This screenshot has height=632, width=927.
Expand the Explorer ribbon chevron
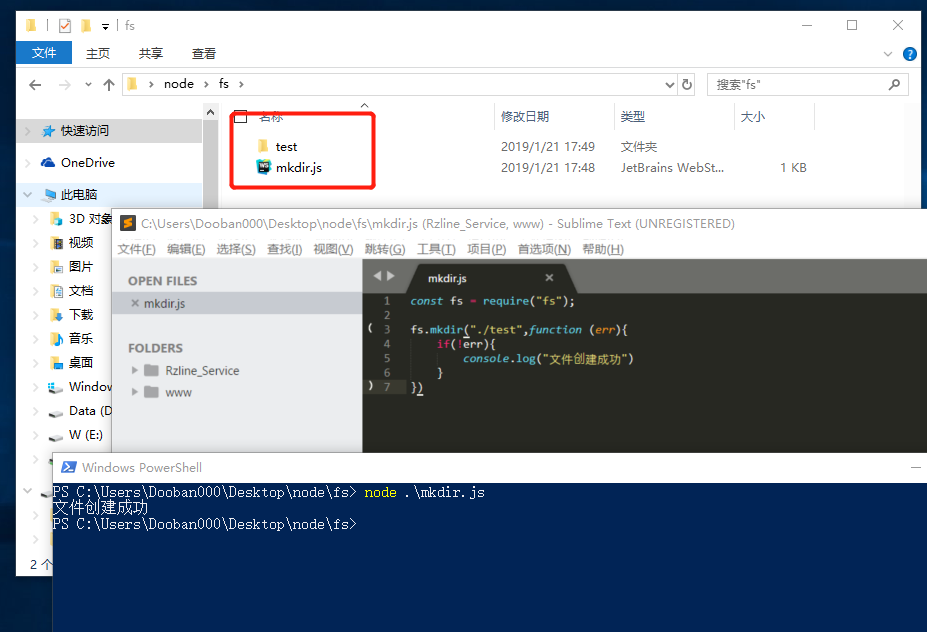pyautogui.click(x=887, y=54)
